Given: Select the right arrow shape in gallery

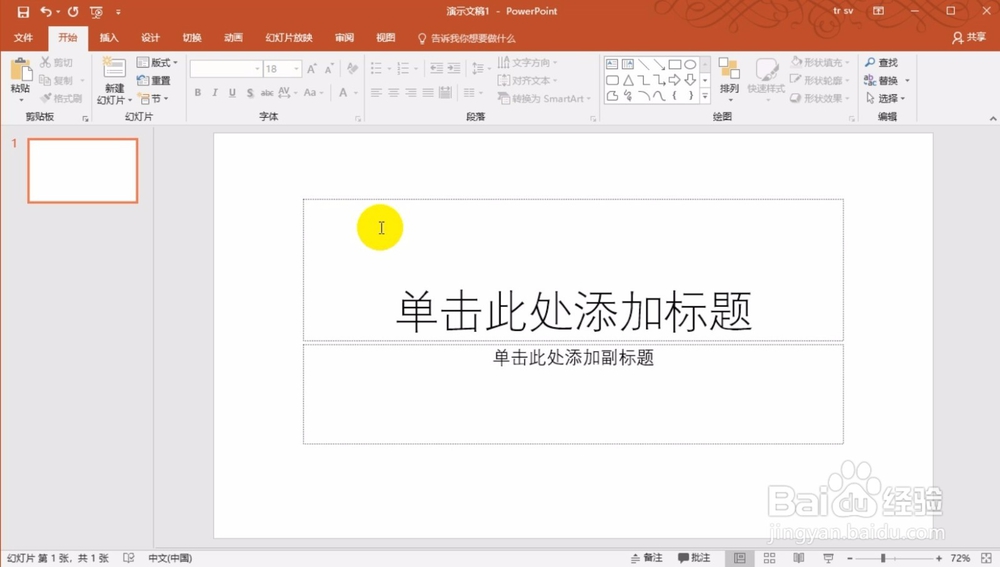Looking at the screenshot, I should point(675,80).
